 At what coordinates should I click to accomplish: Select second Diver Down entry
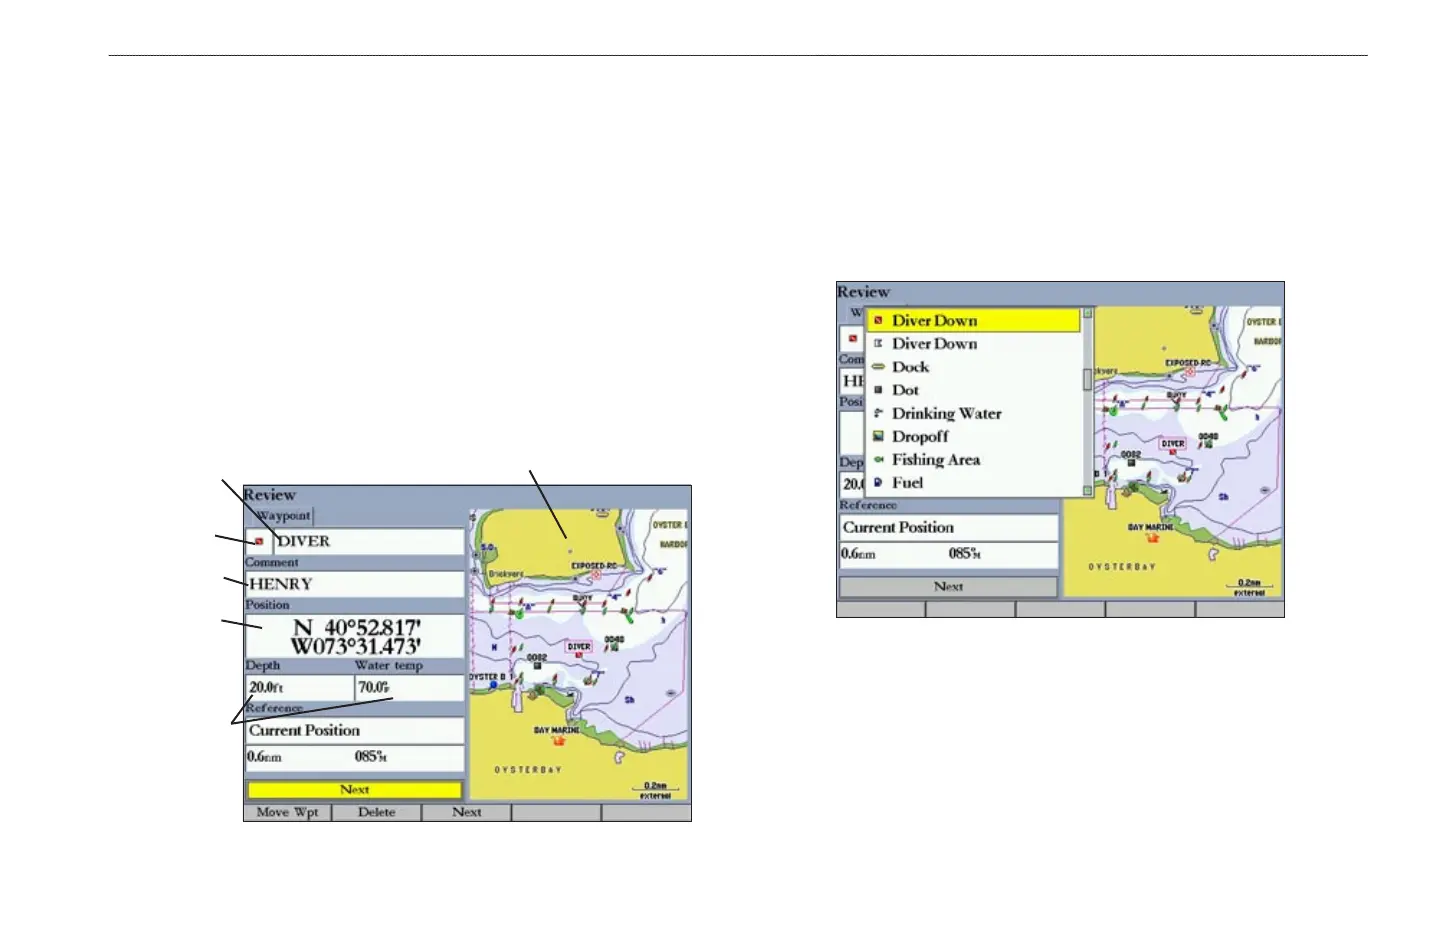(934, 343)
